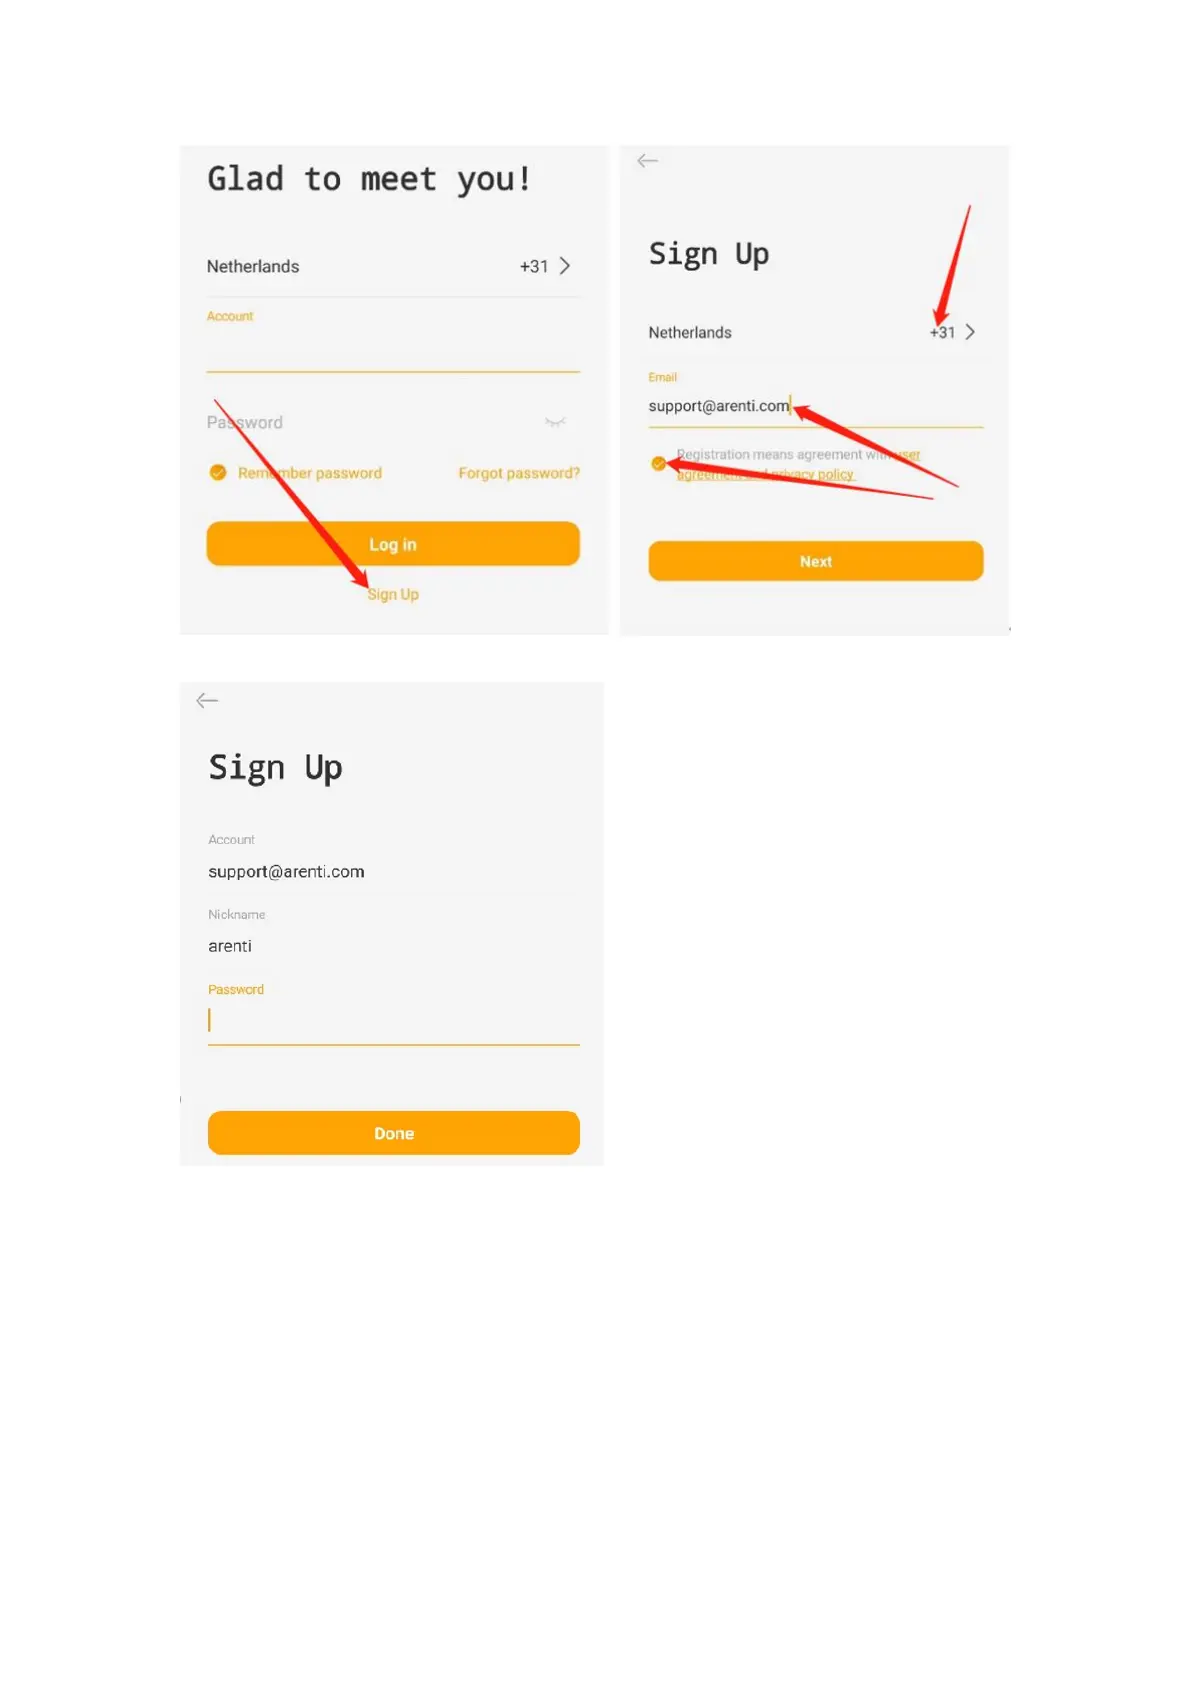Toggle the password visibility eye icon
The image size is (1191, 1684).
coord(556,422)
